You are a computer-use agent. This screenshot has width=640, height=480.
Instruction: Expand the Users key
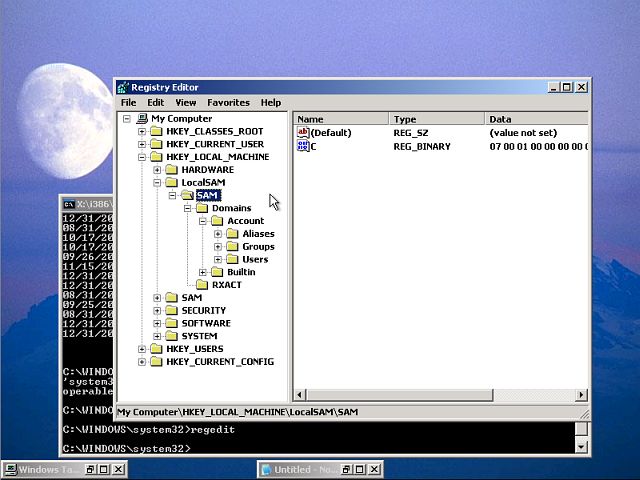(x=218, y=259)
